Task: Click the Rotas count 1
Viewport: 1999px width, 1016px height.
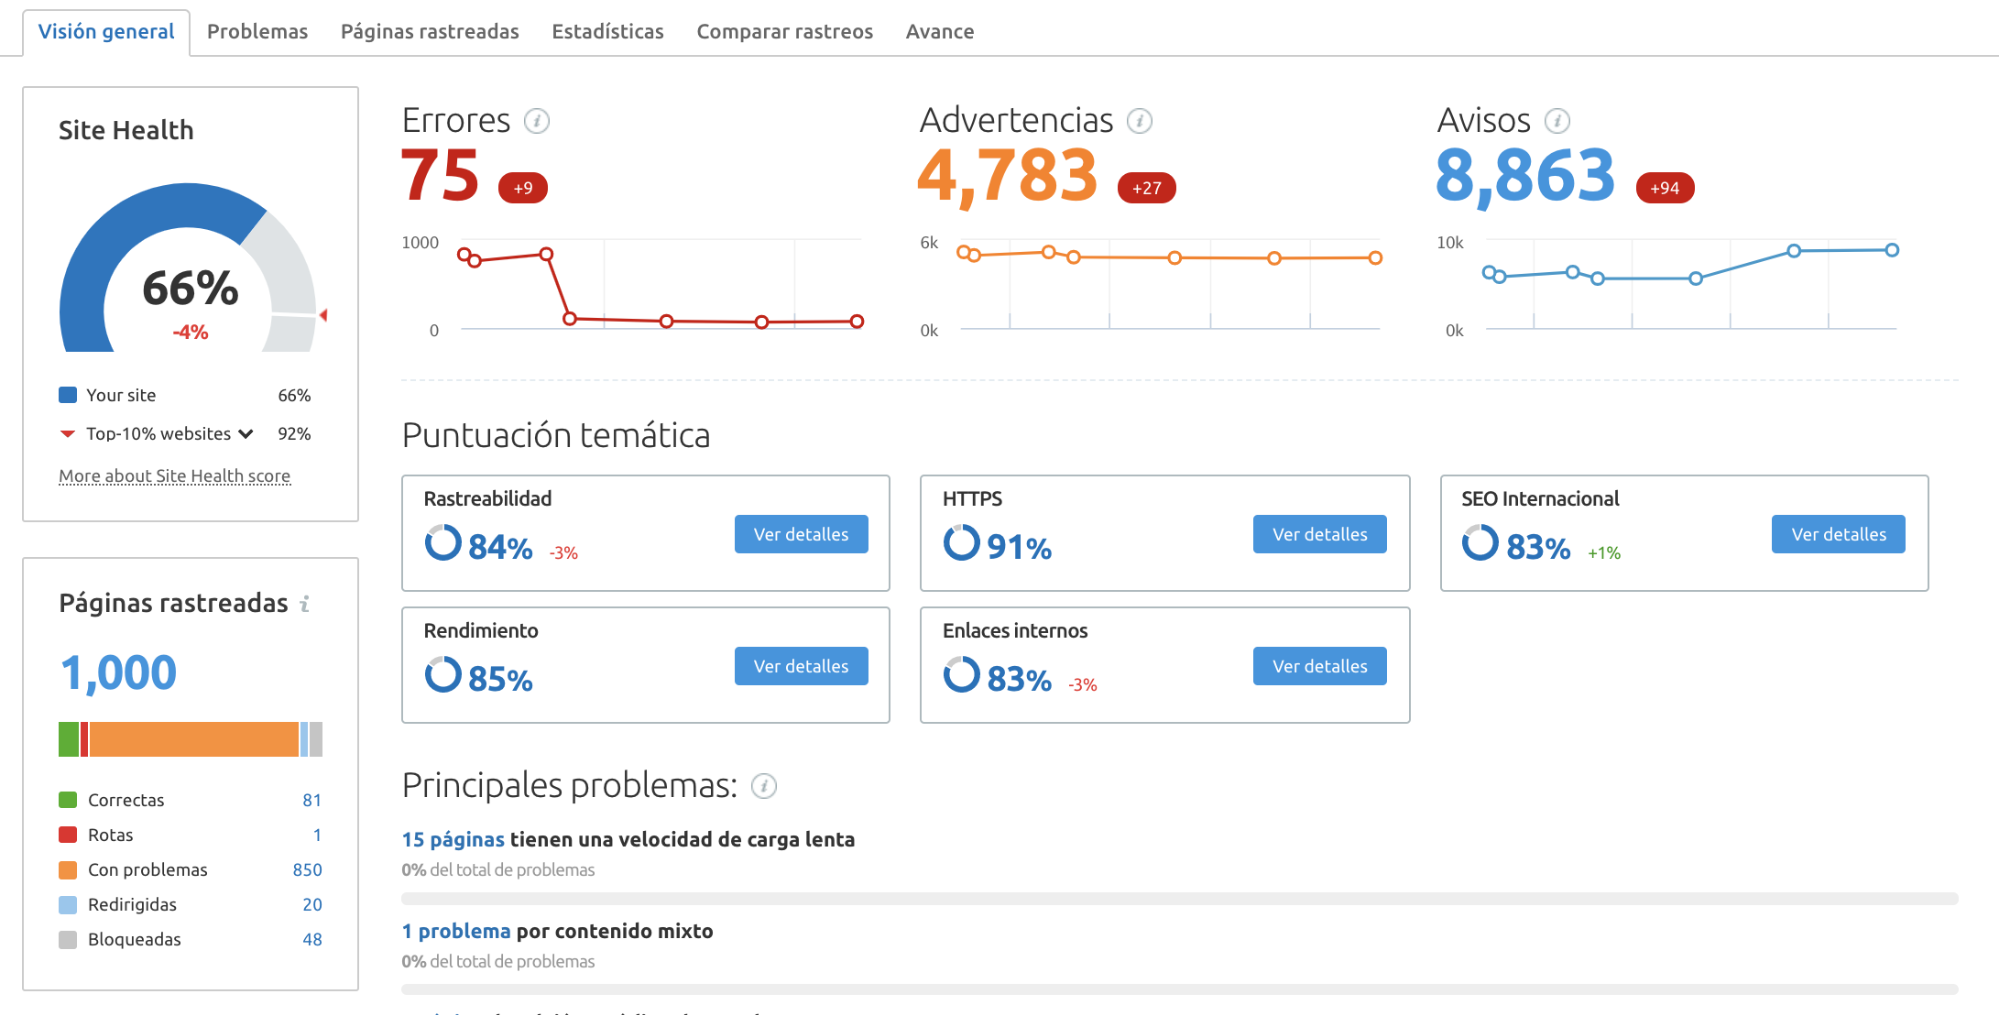Action: click(x=317, y=835)
